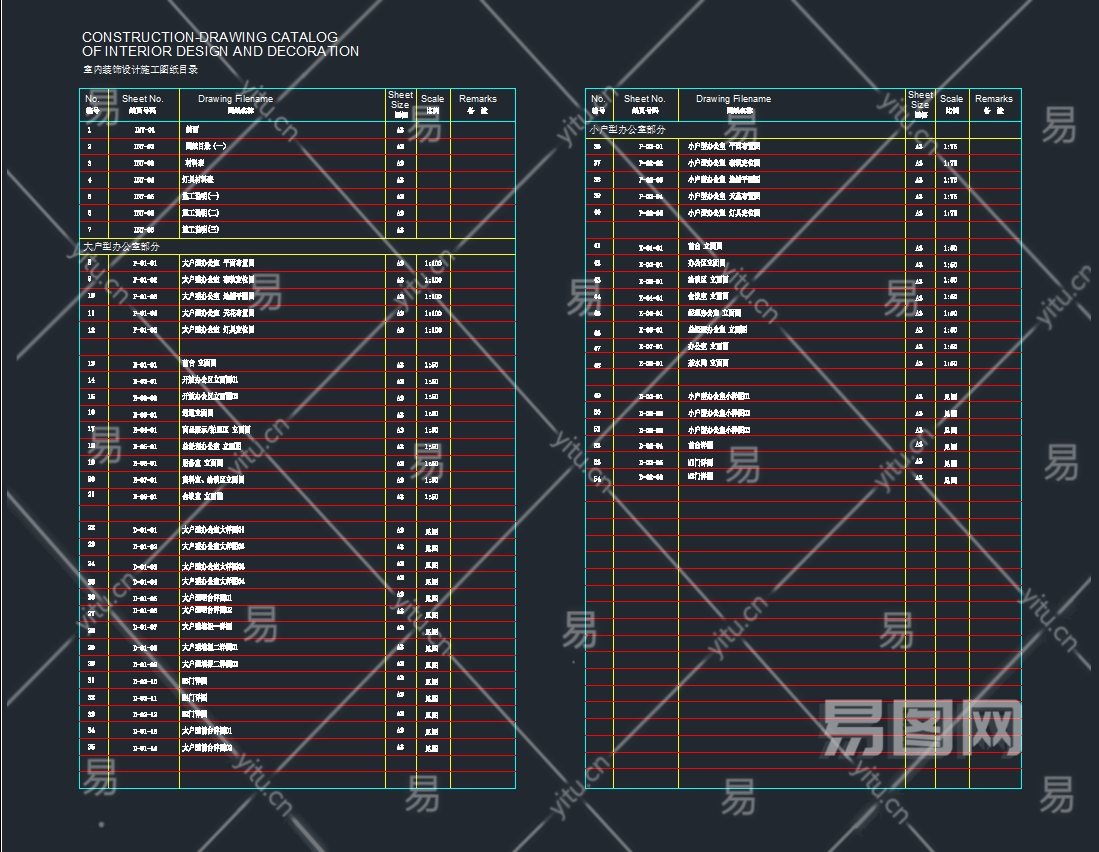The height and width of the screenshot is (852, 1099).
Task: Click the 'CONSTRUCTION-DRAWING CATALOG' title line
Action: point(210,37)
